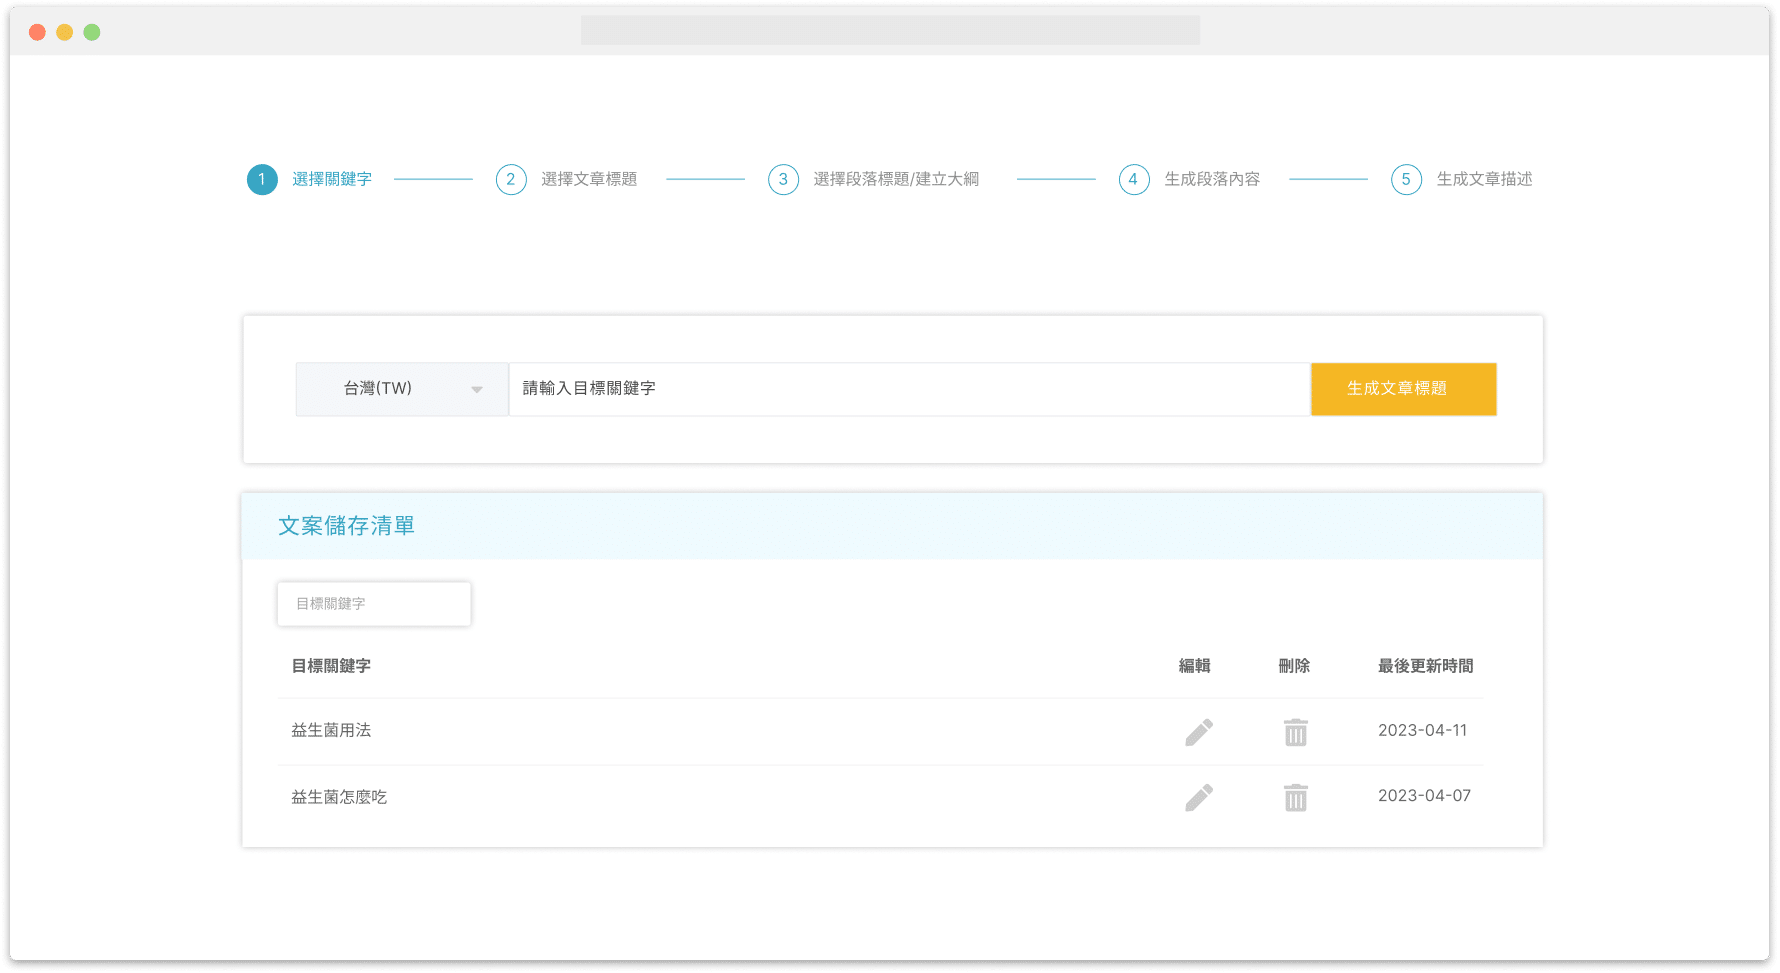
Task: Focus the 請輸入目標關鍵字 input field
Action: pos(908,388)
